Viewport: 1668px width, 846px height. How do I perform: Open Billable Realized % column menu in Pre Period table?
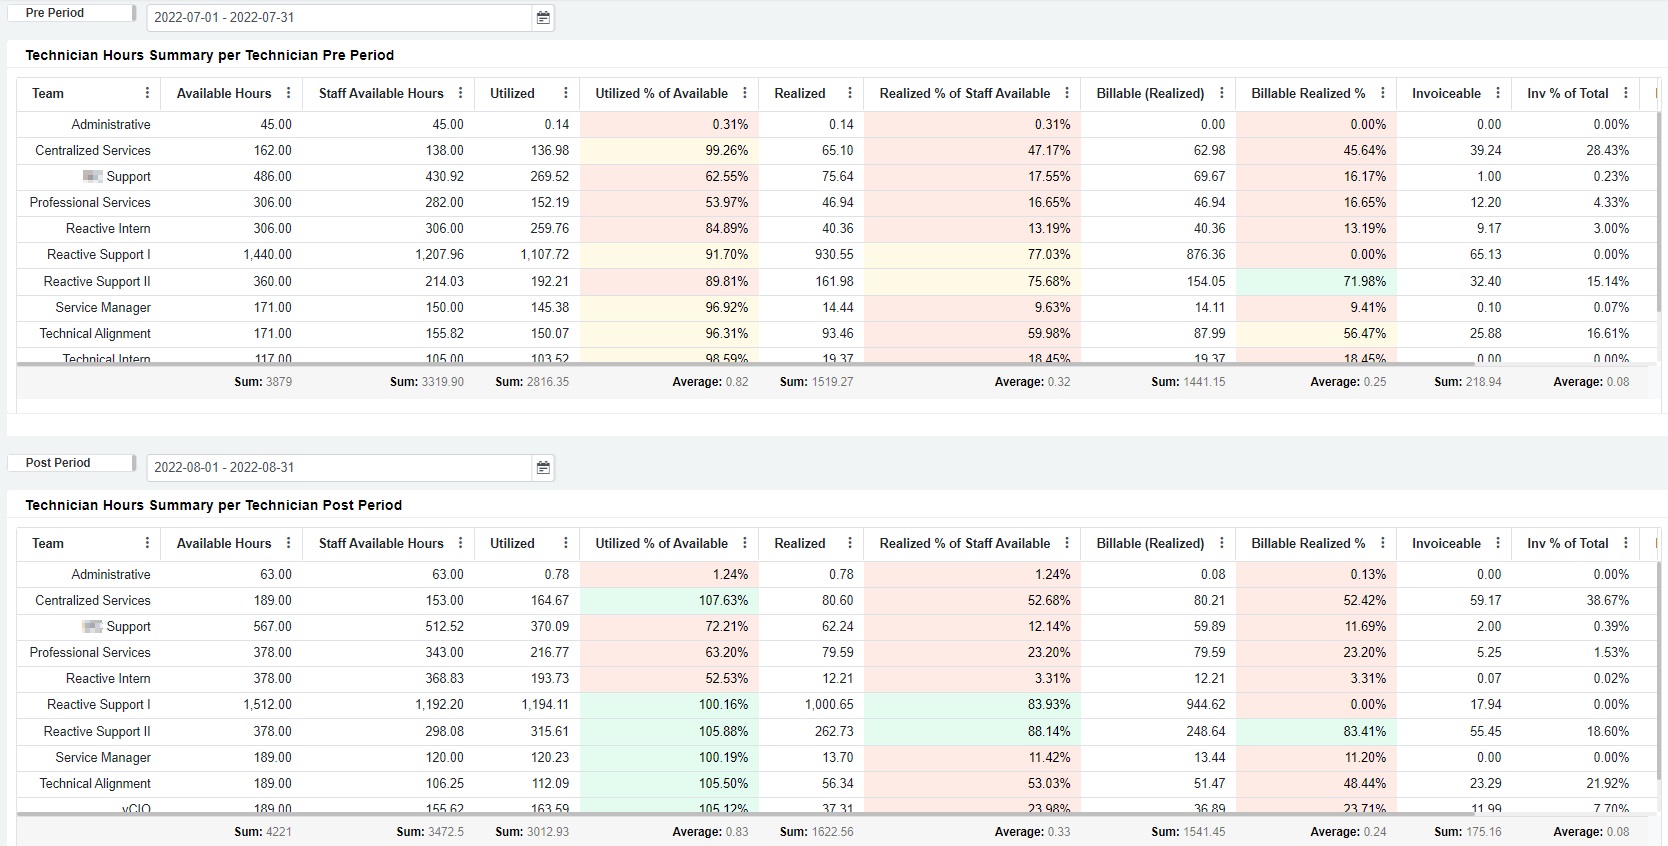tap(1383, 93)
